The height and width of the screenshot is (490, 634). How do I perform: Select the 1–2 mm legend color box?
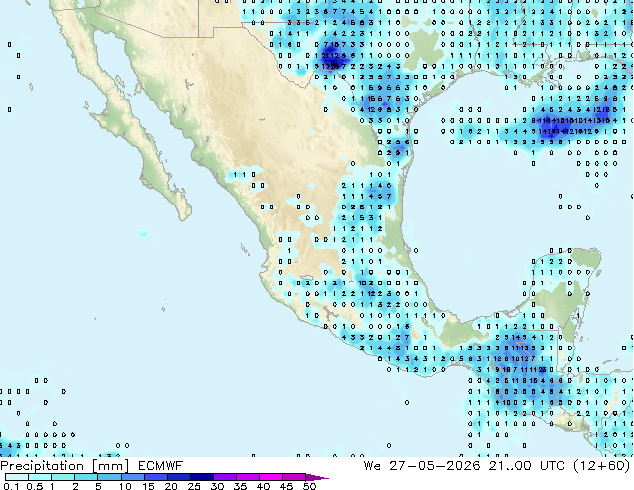pos(63,477)
